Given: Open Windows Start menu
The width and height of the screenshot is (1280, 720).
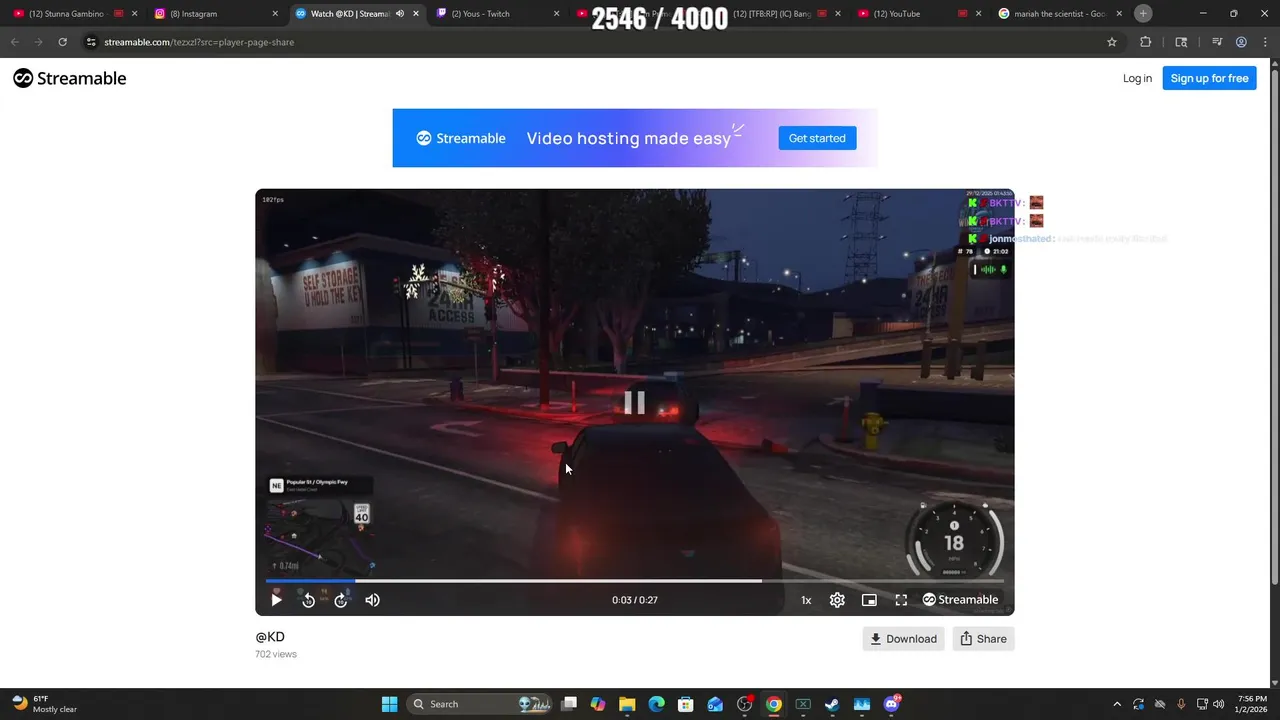Looking at the screenshot, I should [x=389, y=704].
